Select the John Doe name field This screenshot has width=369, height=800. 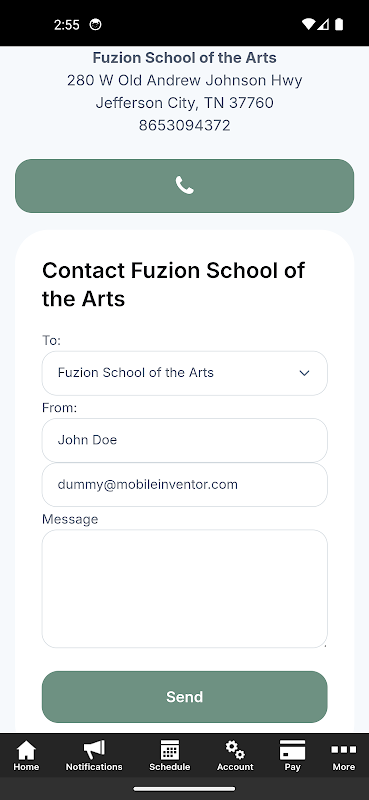[x=184, y=440]
